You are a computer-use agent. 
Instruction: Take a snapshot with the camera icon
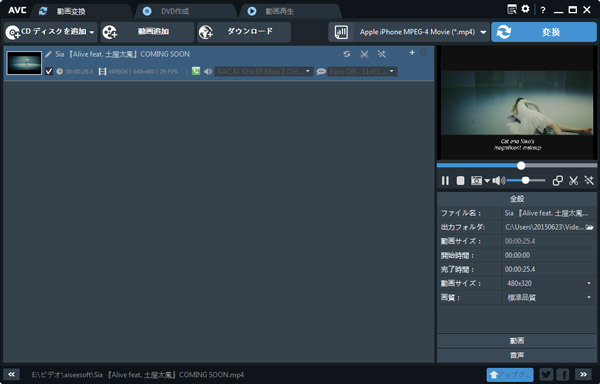click(476, 181)
